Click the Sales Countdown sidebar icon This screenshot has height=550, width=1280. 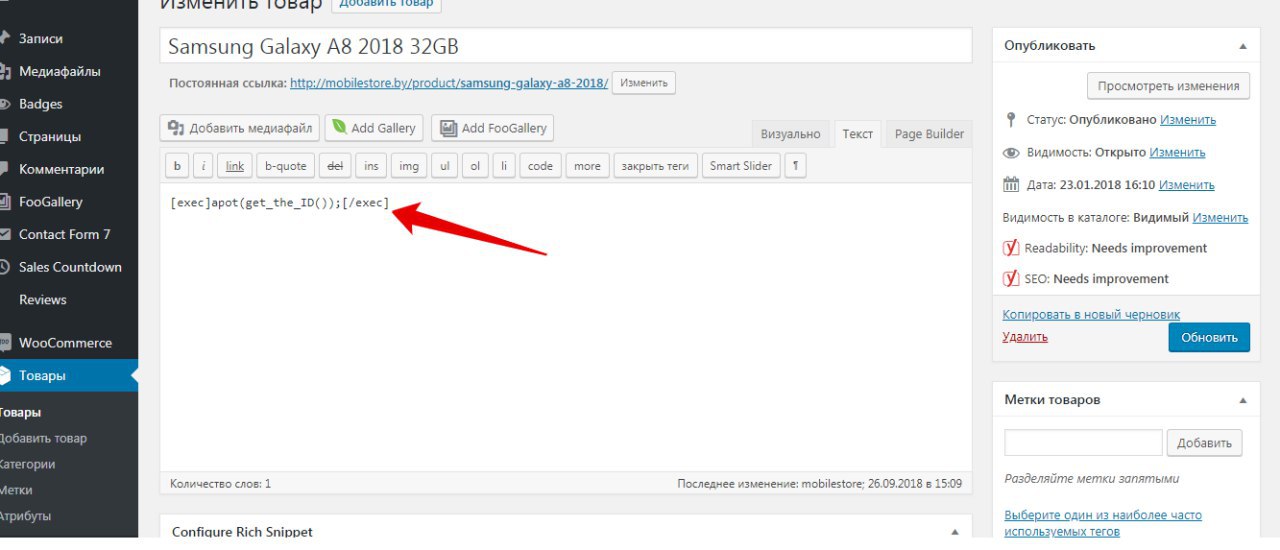click(x=5, y=267)
